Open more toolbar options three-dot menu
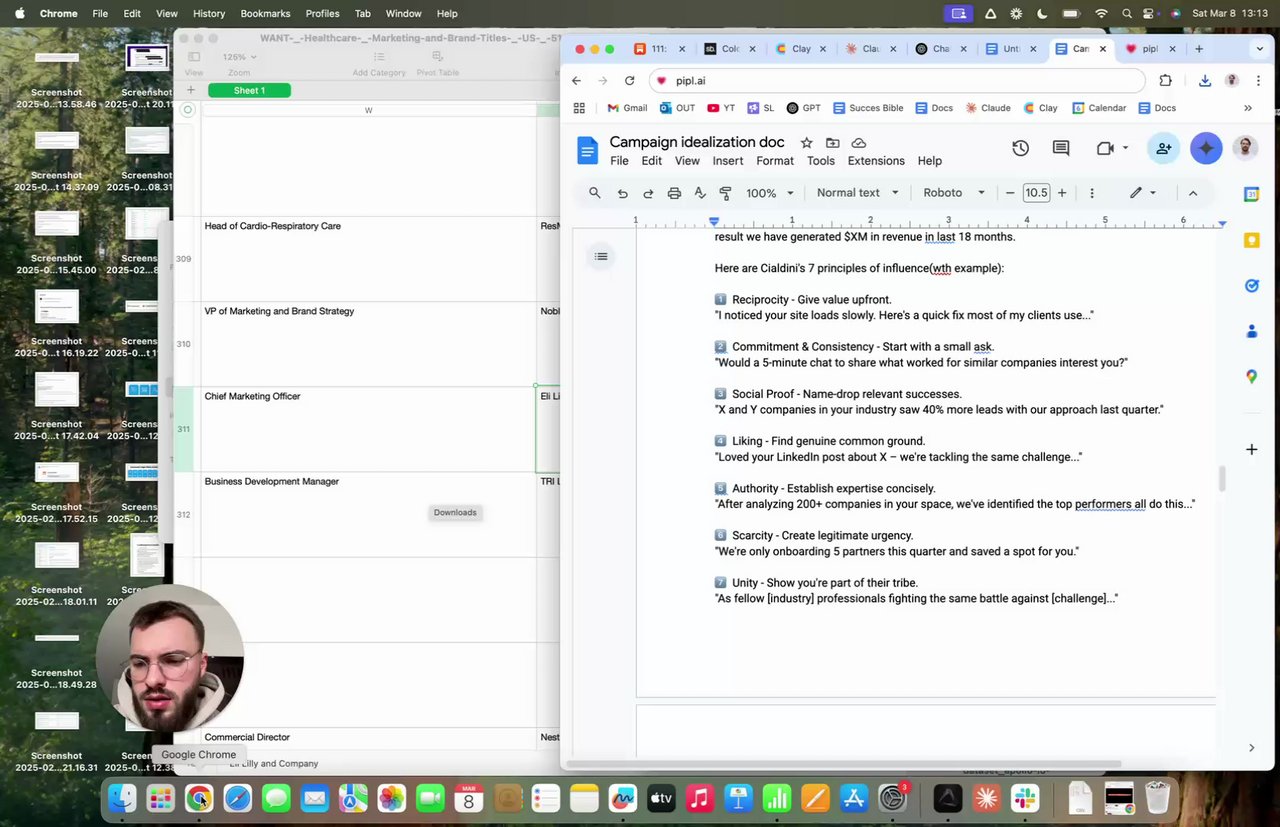The width and height of the screenshot is (1280, 827). click(1091, 193)
